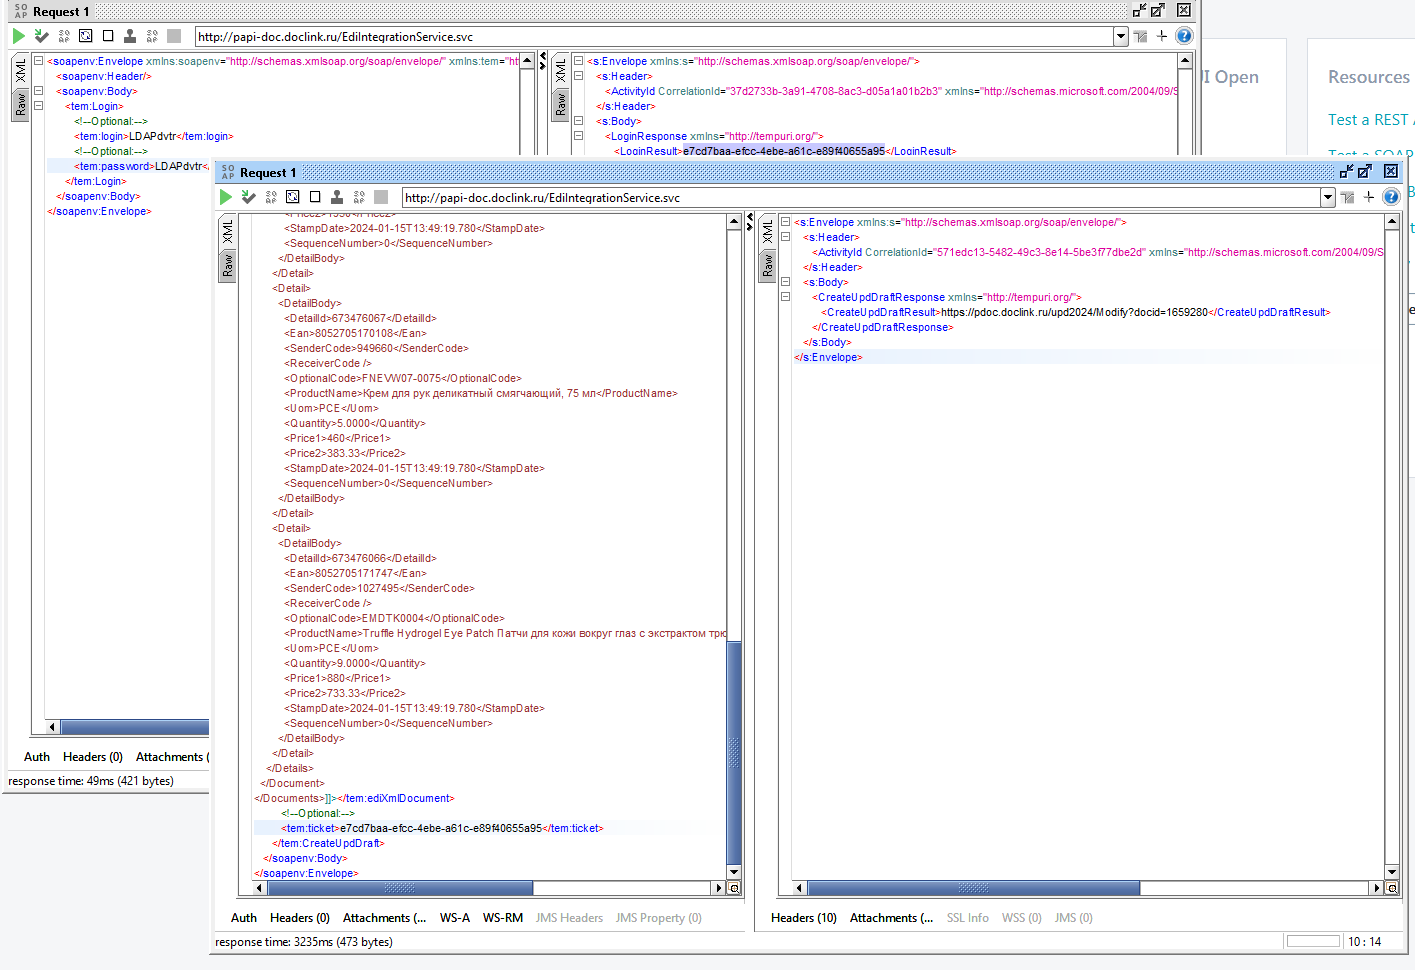Image resolution: width=1415 pixels, height=970 pixels.
Task: Open Headers (10) tab under response panel
Action: [804, 918]
